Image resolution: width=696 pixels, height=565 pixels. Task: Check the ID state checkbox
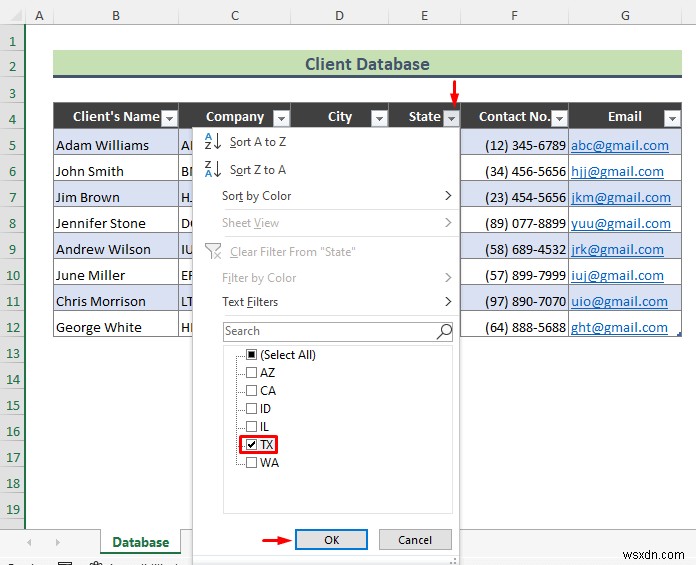pos(251,408)
